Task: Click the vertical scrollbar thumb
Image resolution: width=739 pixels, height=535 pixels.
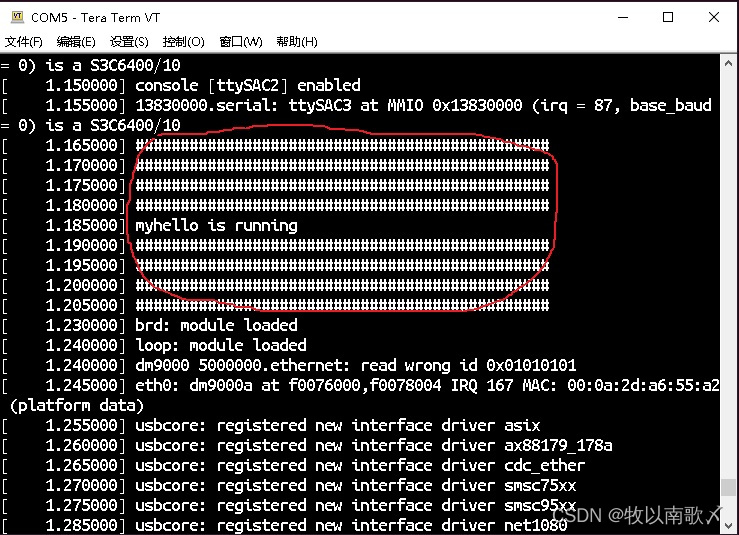Action: pyautogui.click(x=728, y=487)
